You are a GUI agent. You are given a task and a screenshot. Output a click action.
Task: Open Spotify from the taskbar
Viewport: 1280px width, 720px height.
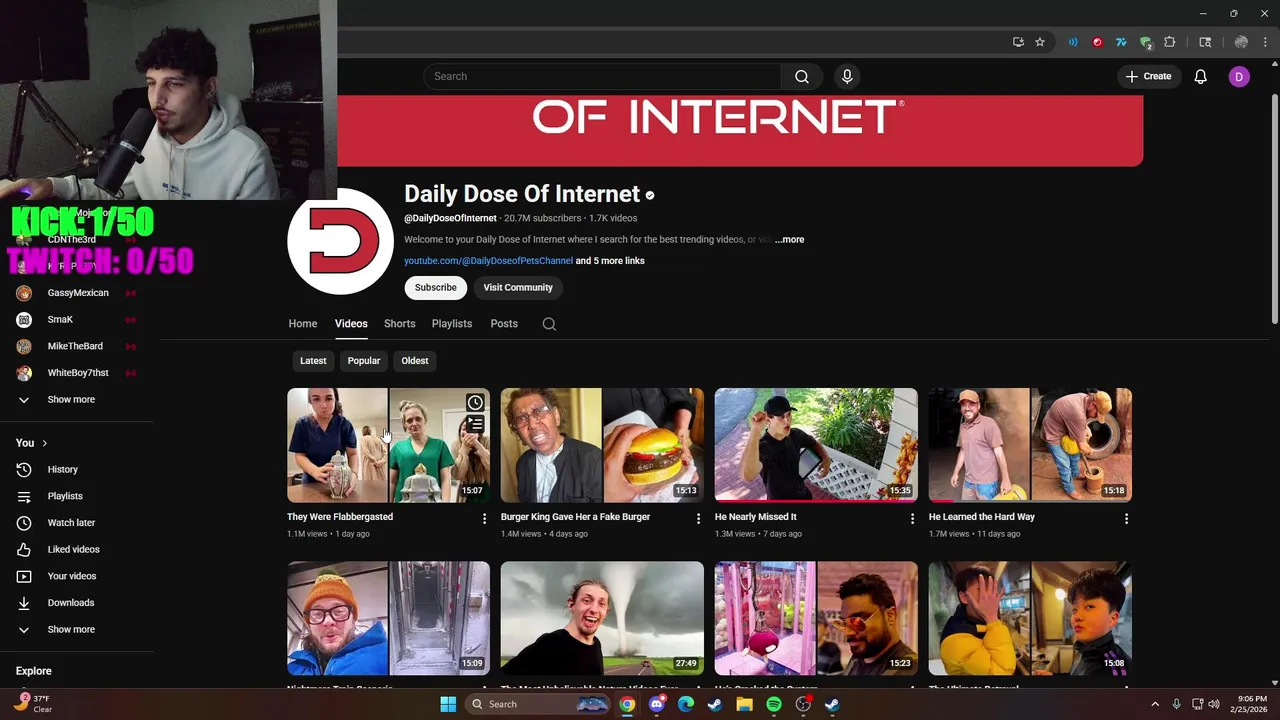774,704
